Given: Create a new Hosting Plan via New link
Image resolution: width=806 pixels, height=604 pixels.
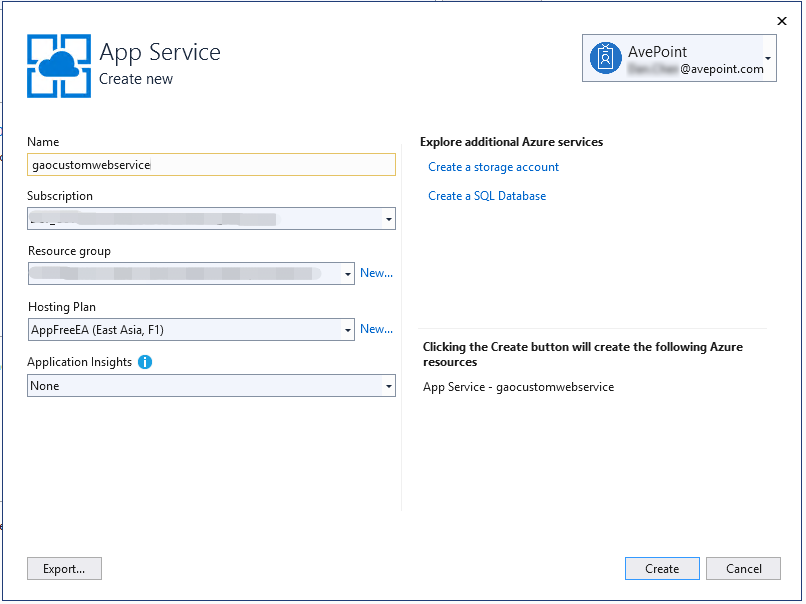Looking at the screenshot, I should [377, 328].
